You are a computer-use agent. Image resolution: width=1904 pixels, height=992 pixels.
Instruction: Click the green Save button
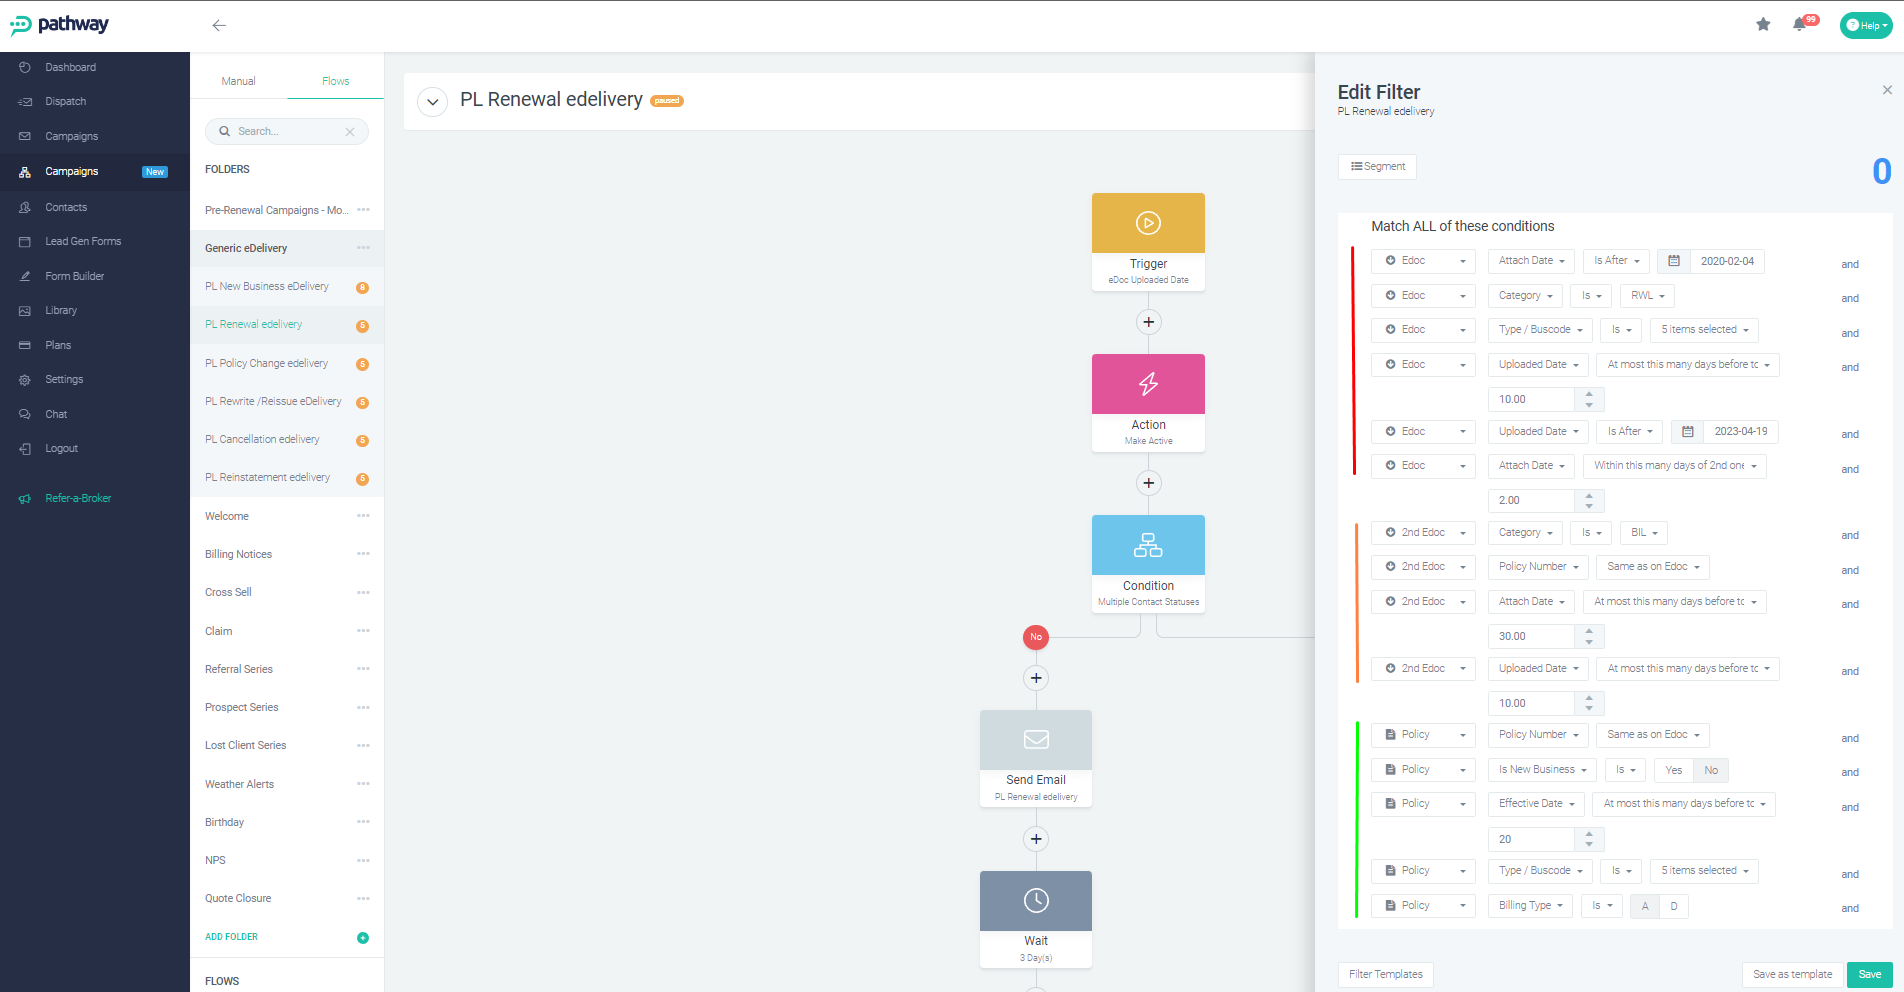coord(1869,974)
